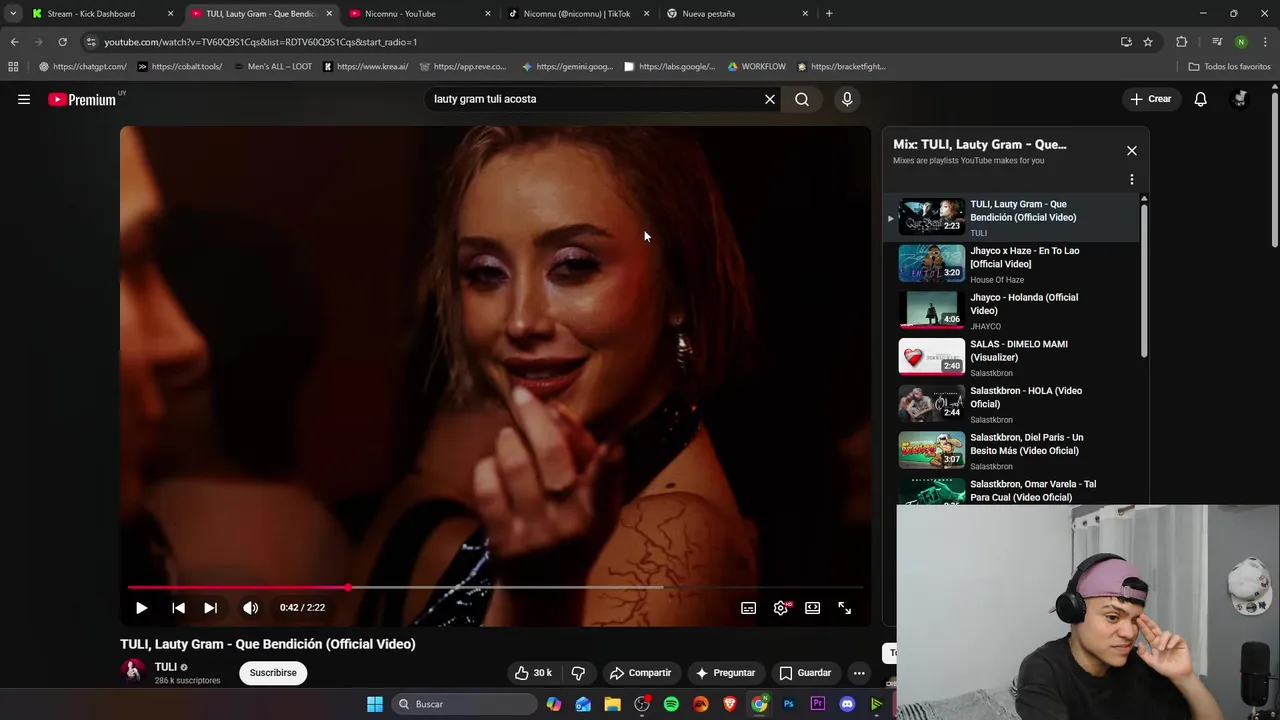Open YouTube account avatar menu
The height and width of the screenshot is (720, 1280).
(x=1240, y=99)
